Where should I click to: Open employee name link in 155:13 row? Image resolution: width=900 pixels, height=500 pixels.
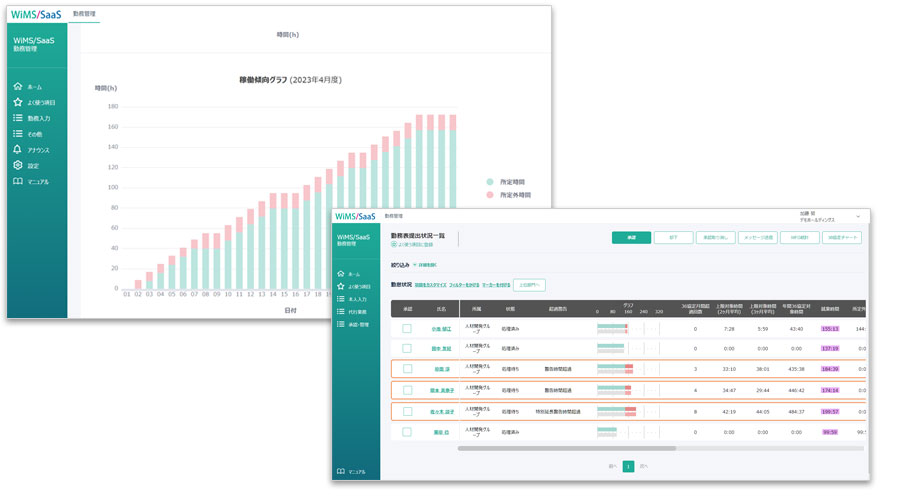(x=441, y=330)
